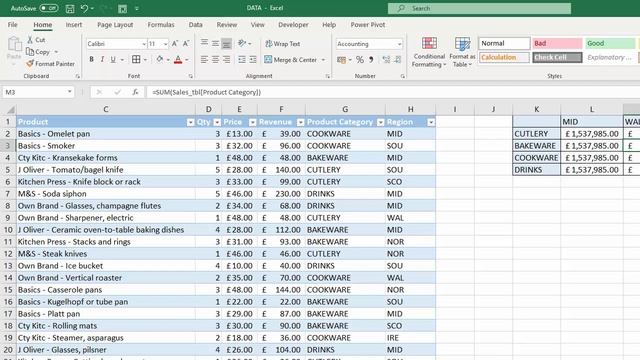
Task: Click the Align Left icon
Action: (x=204, y=60)
